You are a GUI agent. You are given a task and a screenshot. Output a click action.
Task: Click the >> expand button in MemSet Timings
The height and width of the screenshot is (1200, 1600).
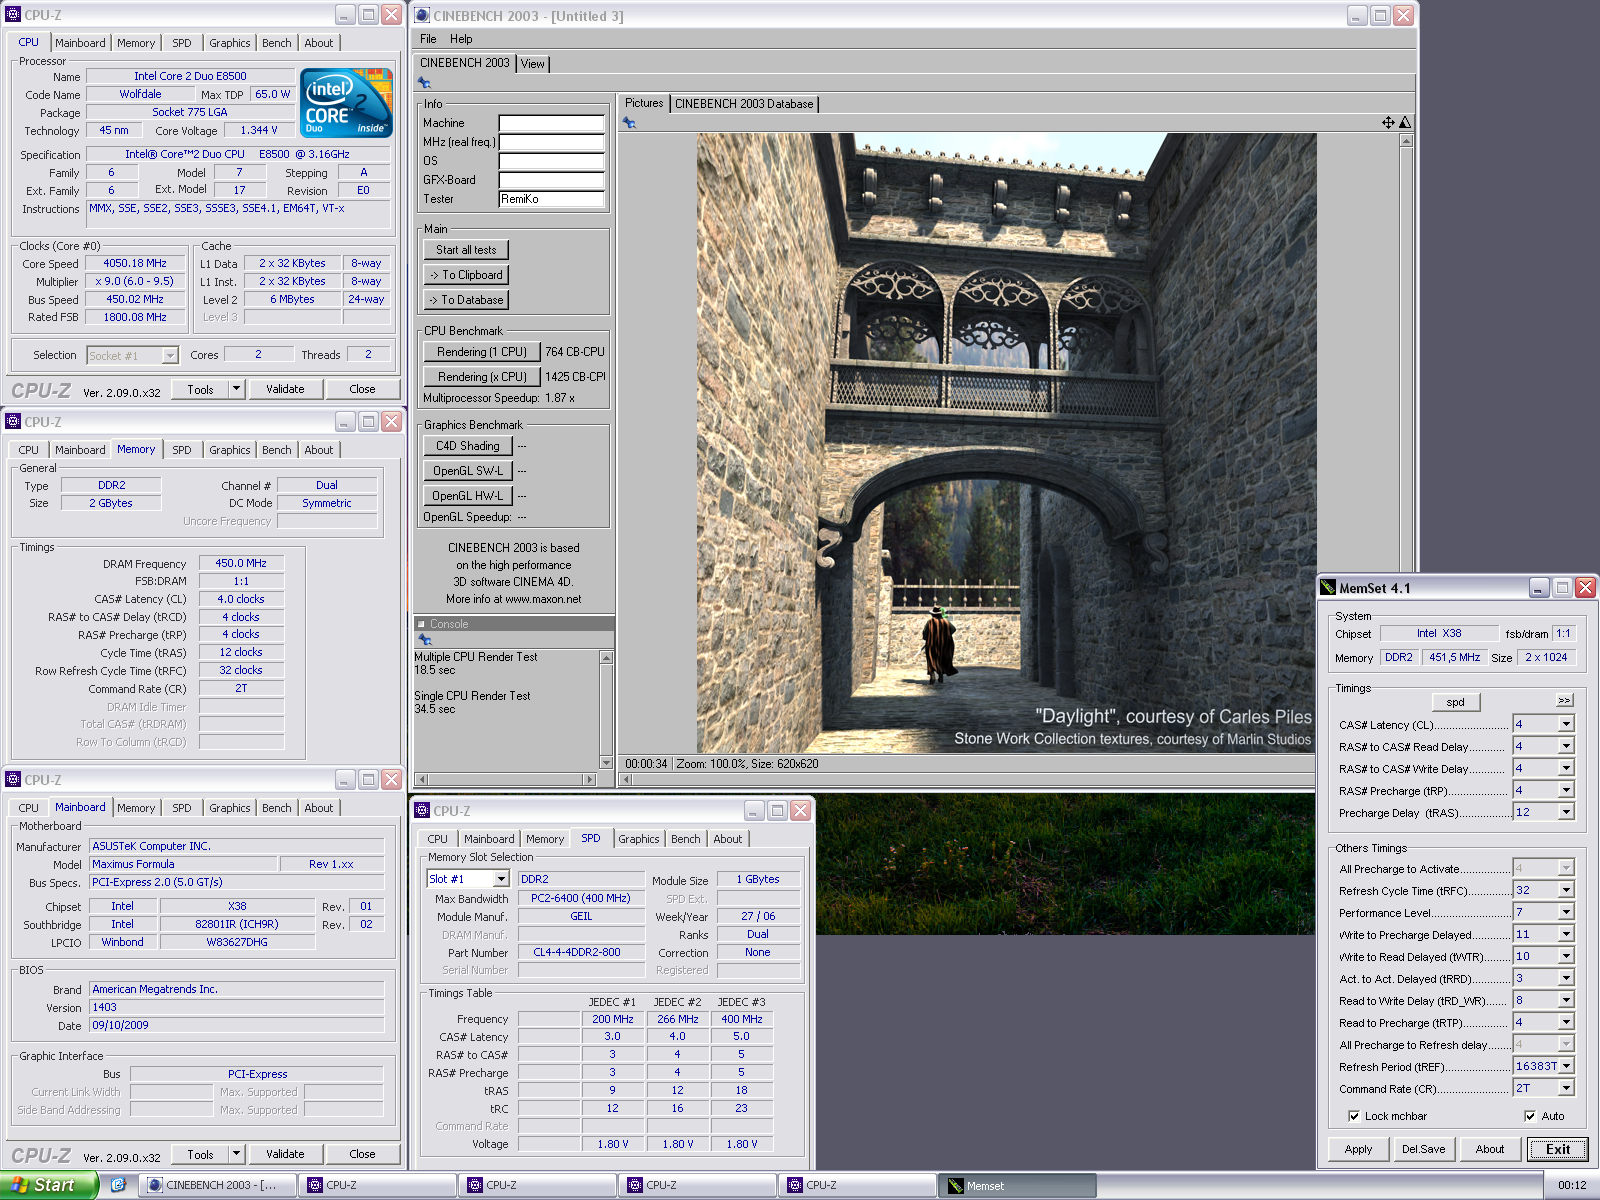(1564, 701)
